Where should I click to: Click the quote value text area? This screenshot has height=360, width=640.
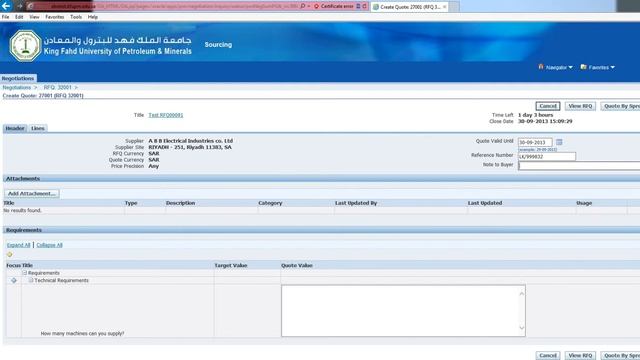403,311
